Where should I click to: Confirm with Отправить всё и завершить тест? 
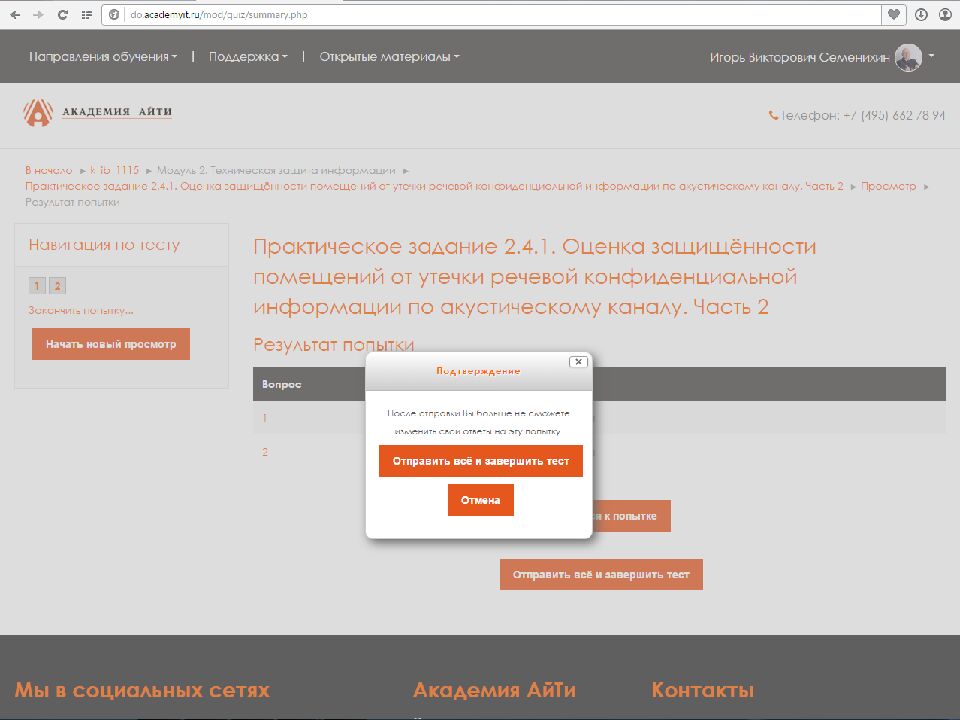coord(480,461)
